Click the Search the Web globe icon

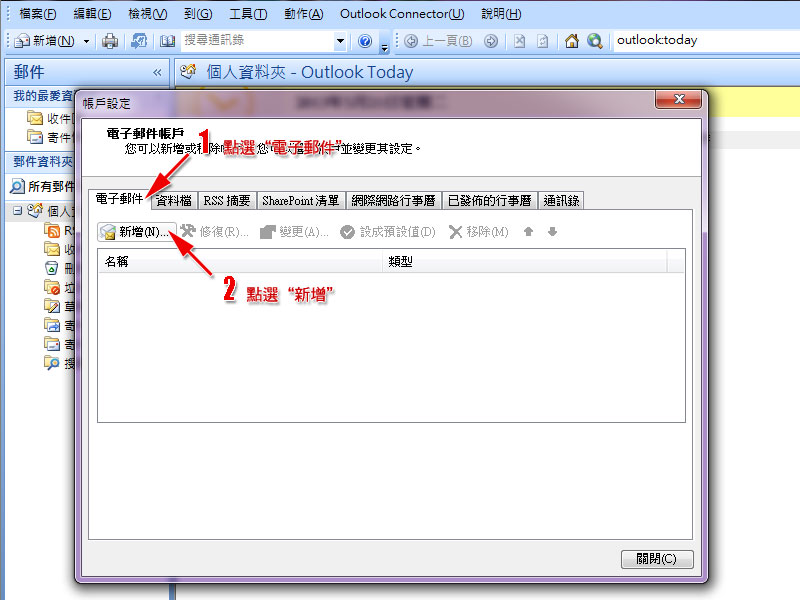(595, 41)
